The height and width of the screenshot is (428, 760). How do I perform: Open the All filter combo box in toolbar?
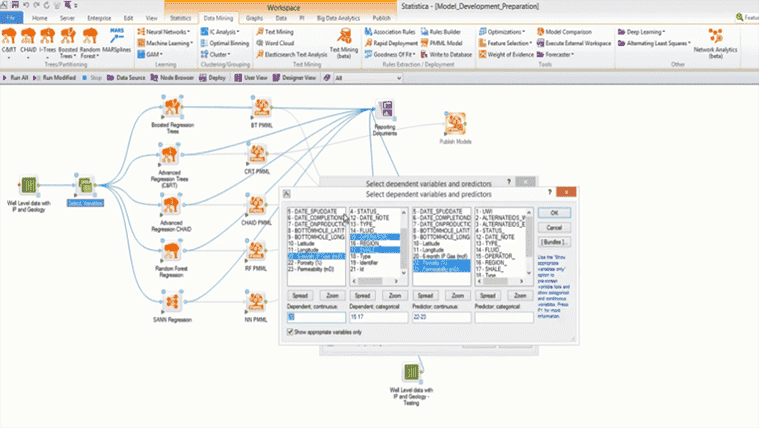point(368,78)
